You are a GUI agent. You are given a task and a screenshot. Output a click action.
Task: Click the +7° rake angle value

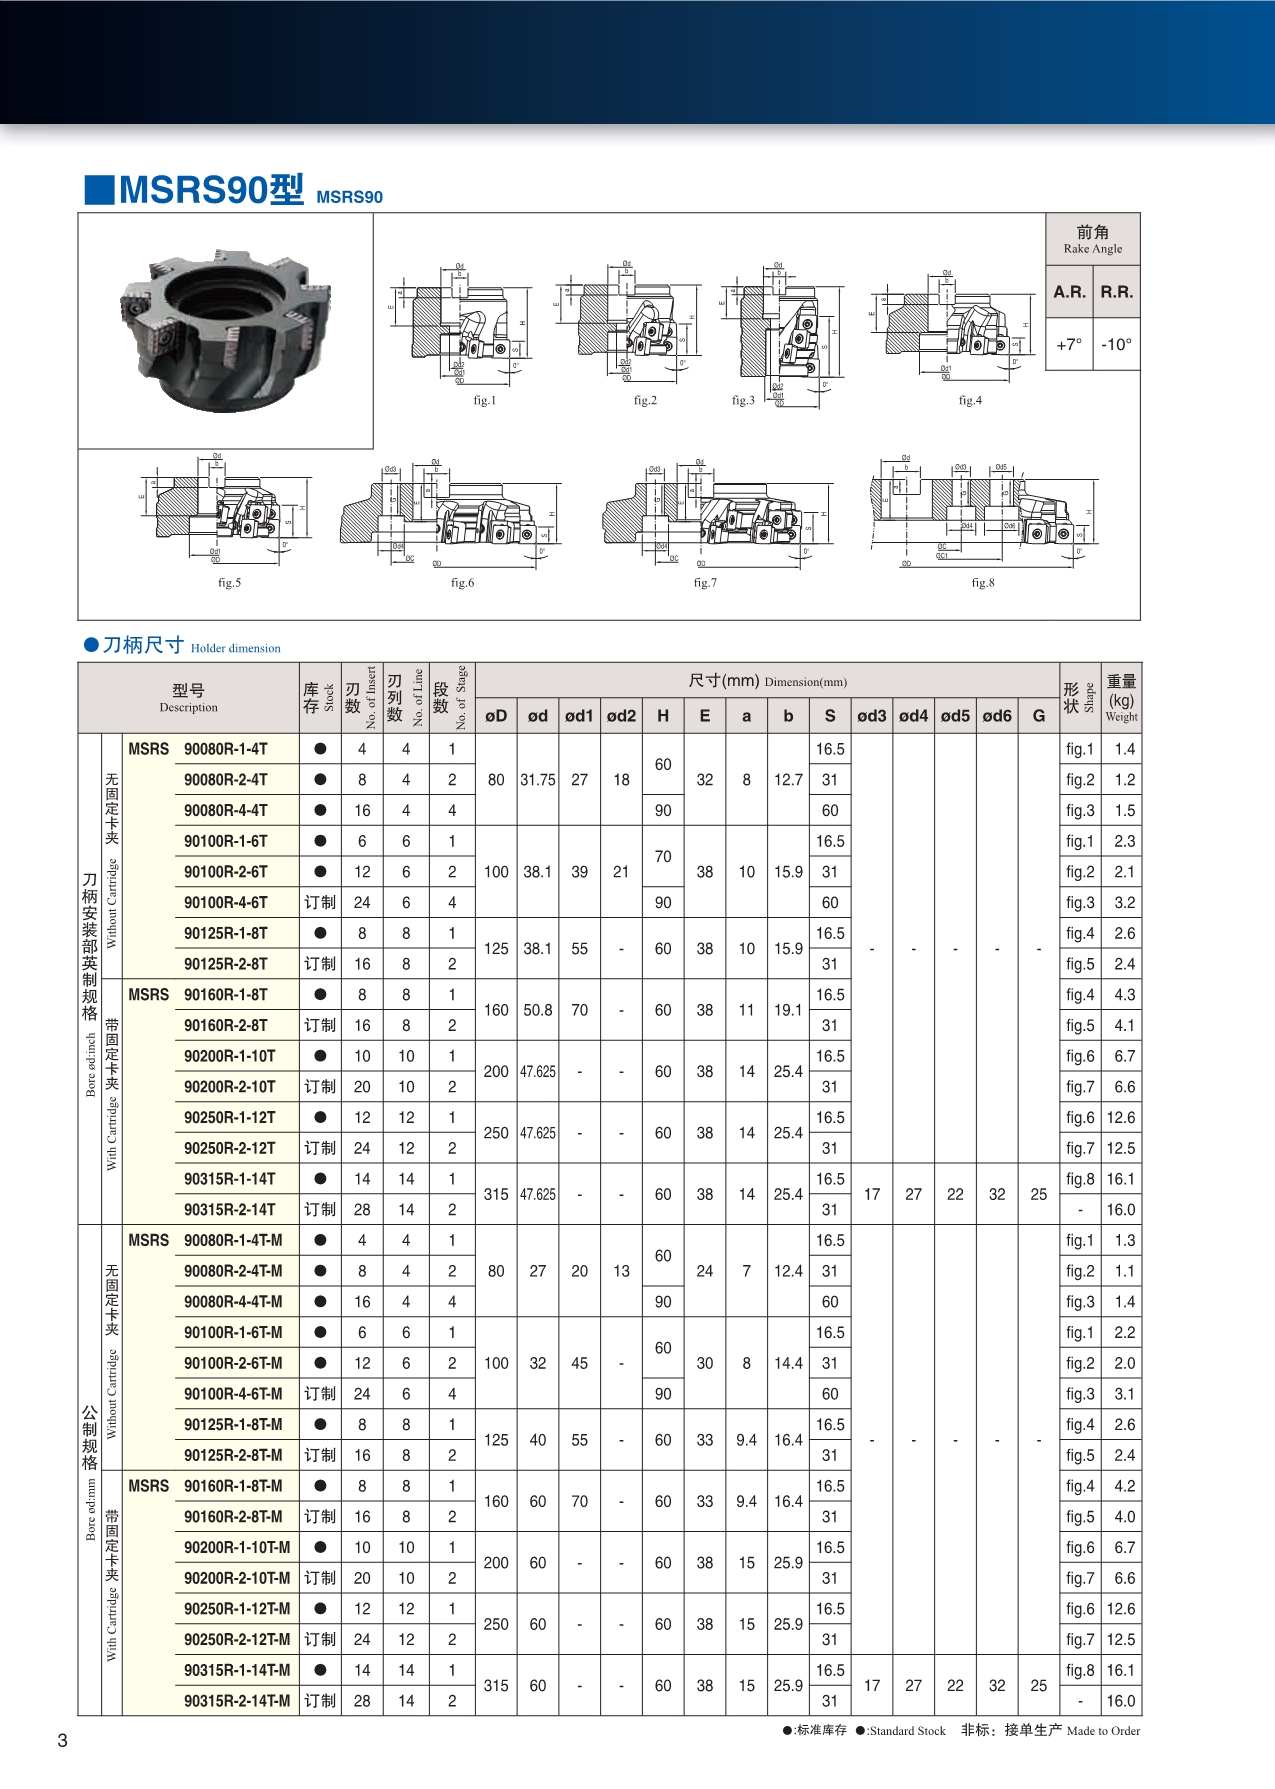point(1069,344)
